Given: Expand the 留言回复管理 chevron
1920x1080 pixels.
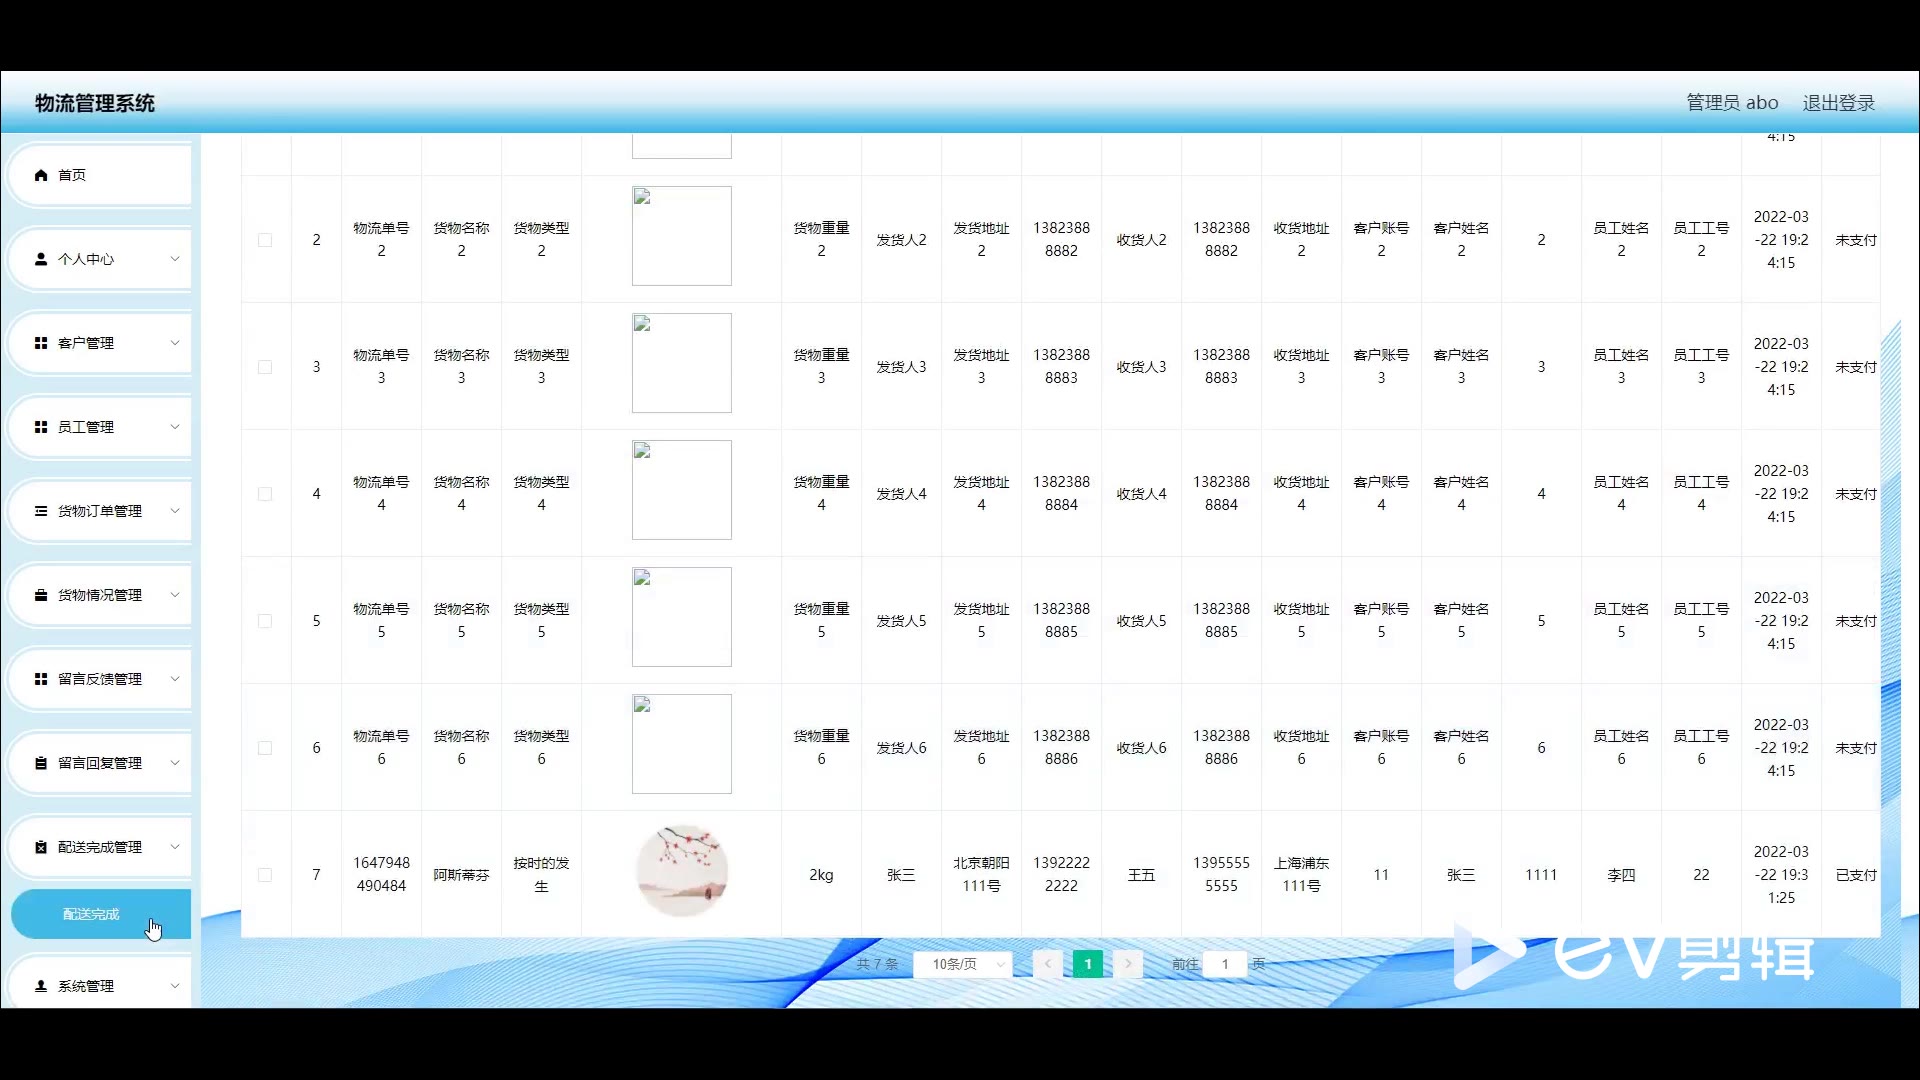Looking at the screenshot, I should pyautogui.click(x=175, y=763).
